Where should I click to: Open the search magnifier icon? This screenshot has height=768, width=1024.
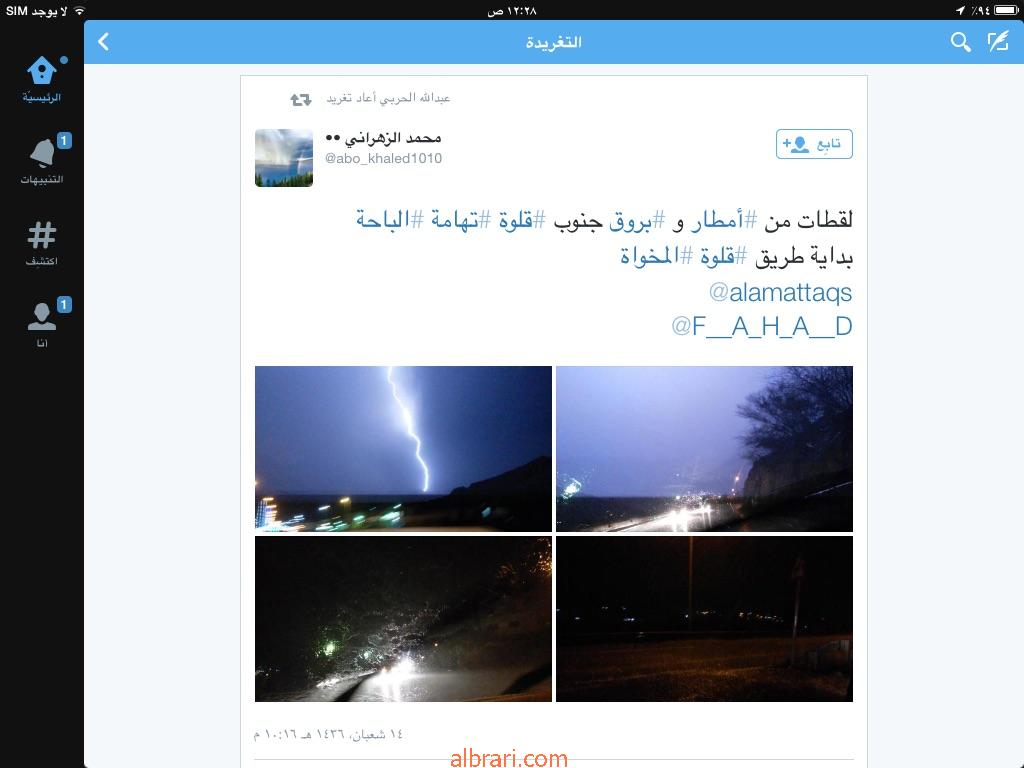[960, 42]
